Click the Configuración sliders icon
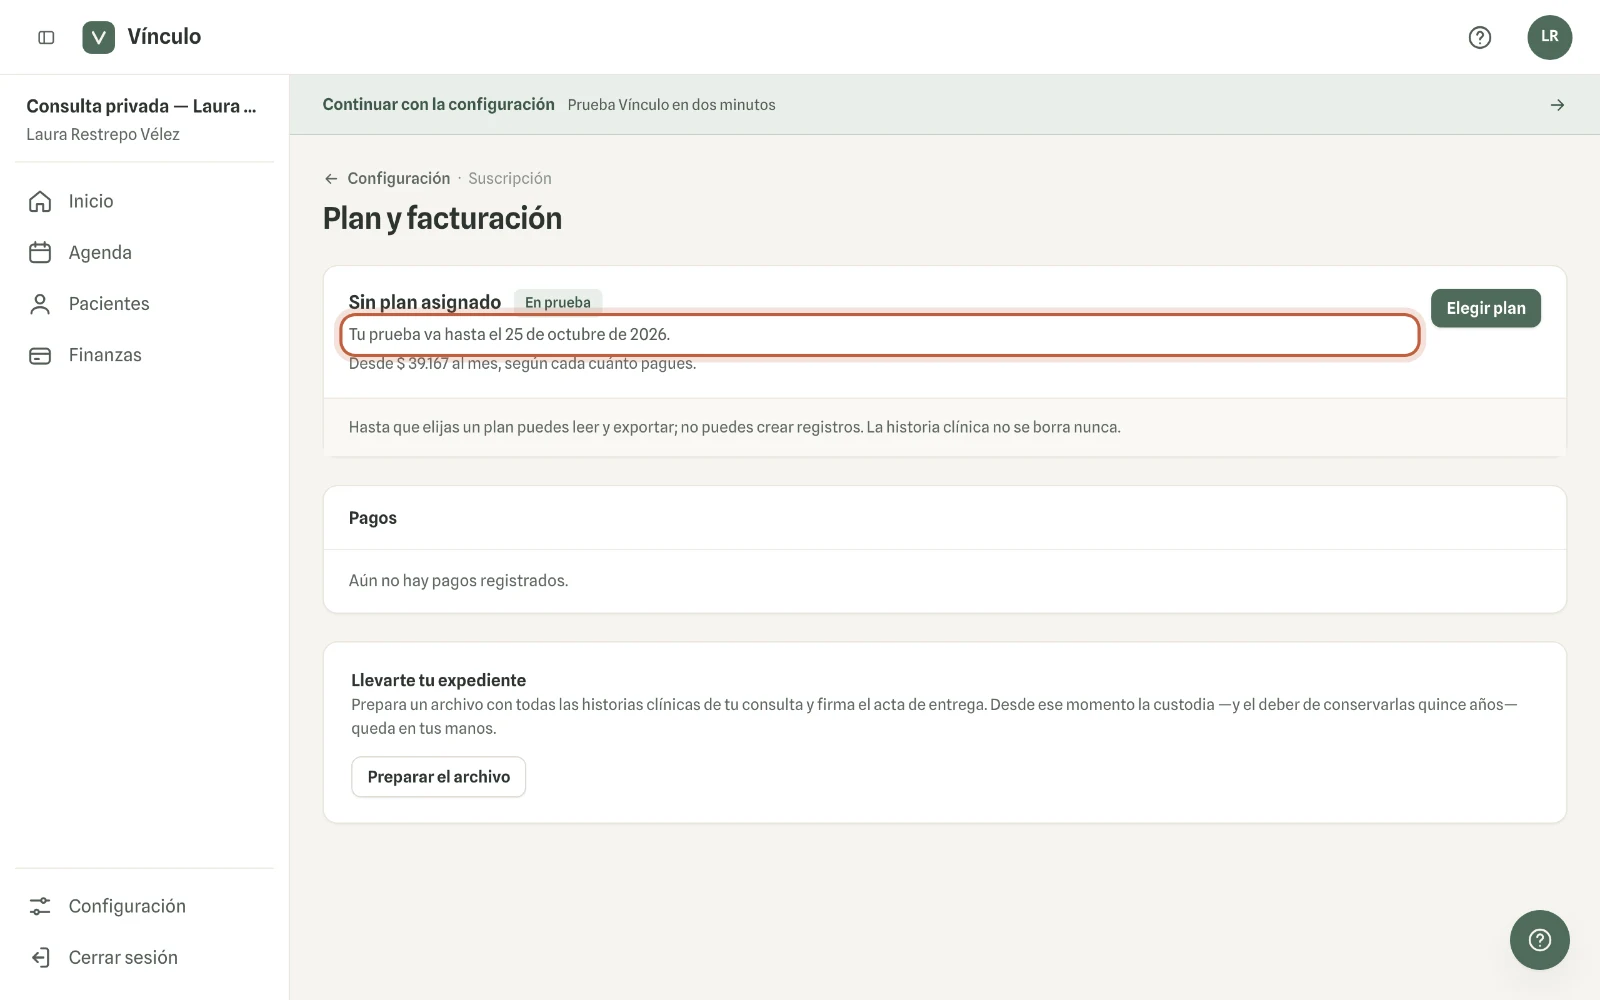1600x1000 pixels. tap(40, 906)
